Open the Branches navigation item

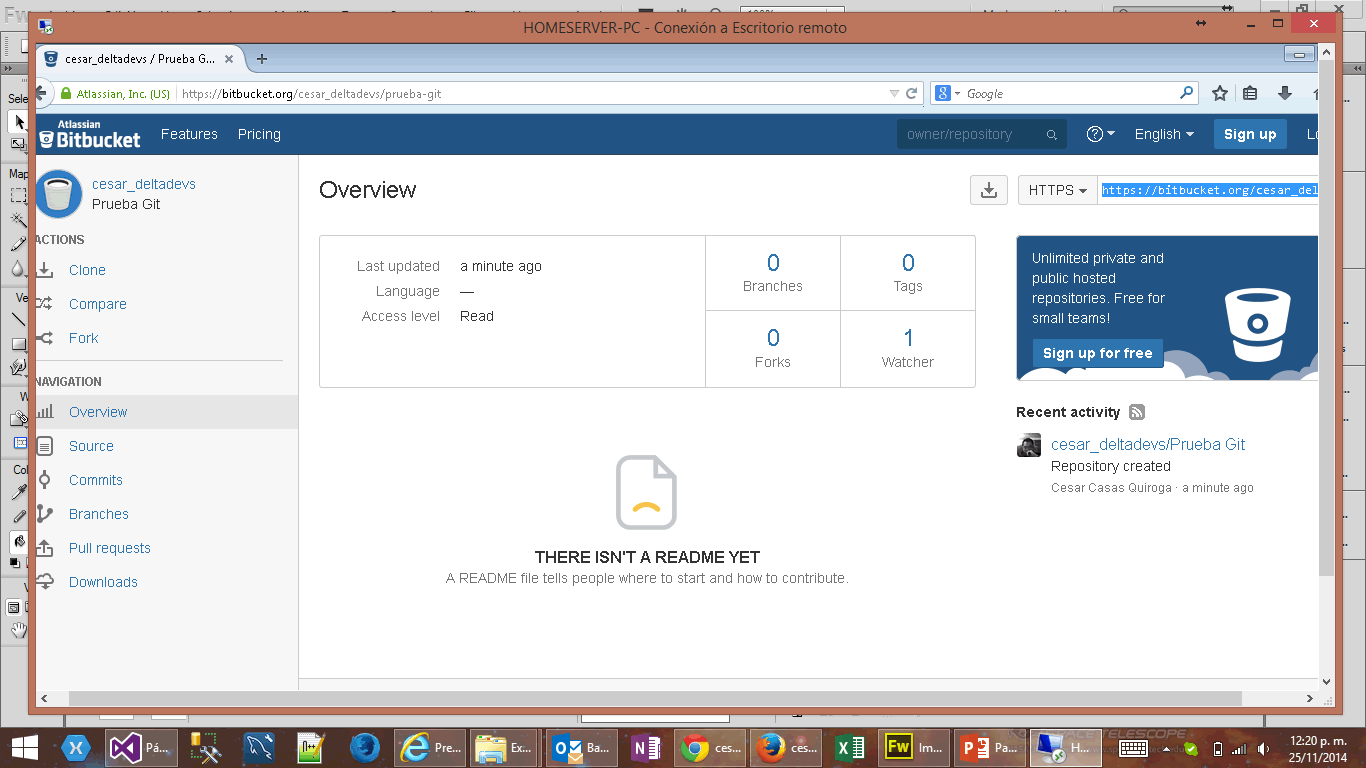click(x=99, y=514)
